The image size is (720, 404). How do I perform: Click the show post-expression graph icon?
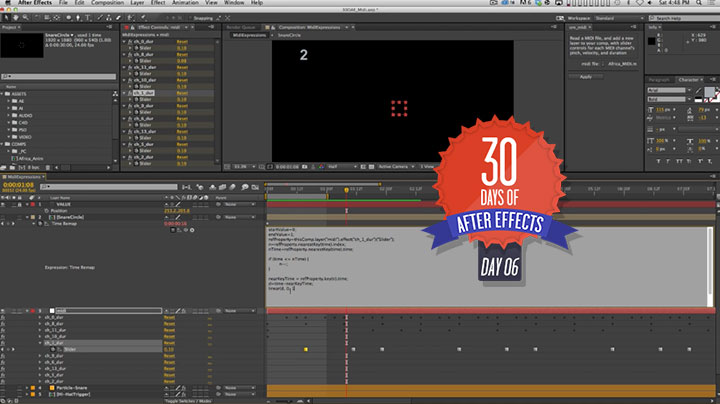click(x=180, y=230)
